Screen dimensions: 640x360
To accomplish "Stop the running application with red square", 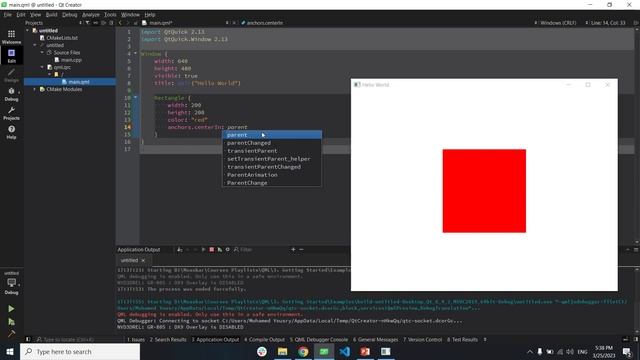I will (x=211, y=249).
